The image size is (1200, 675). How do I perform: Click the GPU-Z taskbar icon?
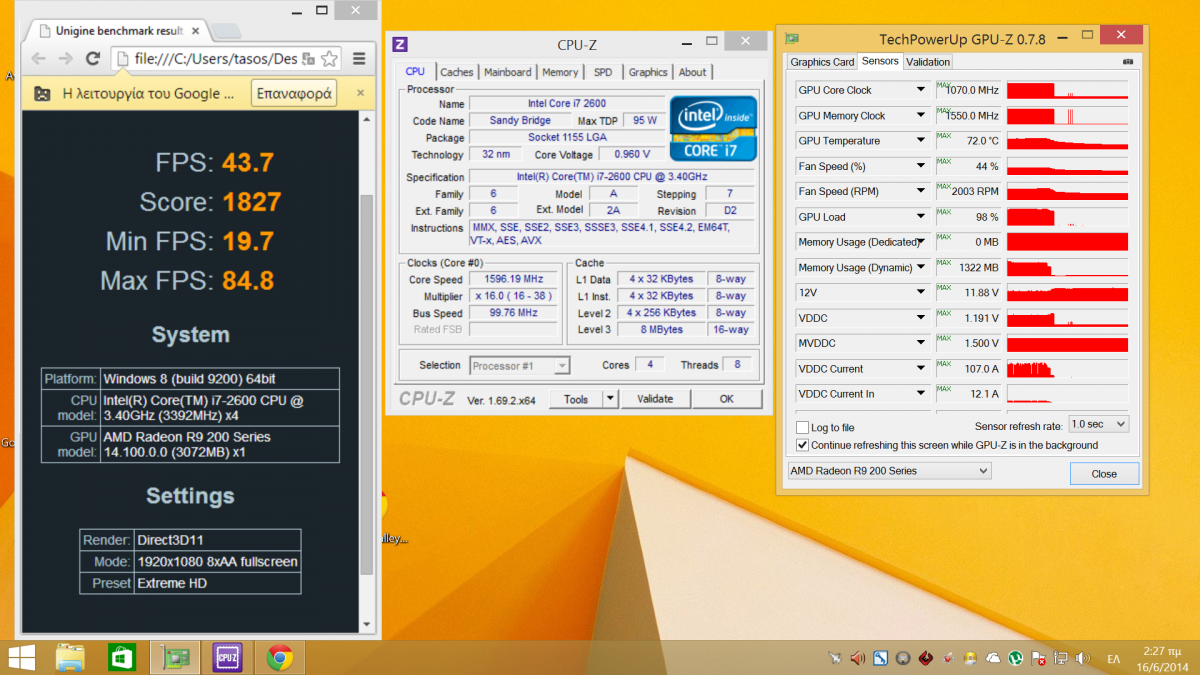tap(175, 657)
